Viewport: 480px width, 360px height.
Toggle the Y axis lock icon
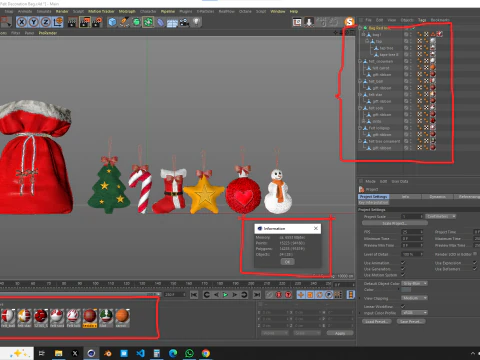tap(33, 22)
